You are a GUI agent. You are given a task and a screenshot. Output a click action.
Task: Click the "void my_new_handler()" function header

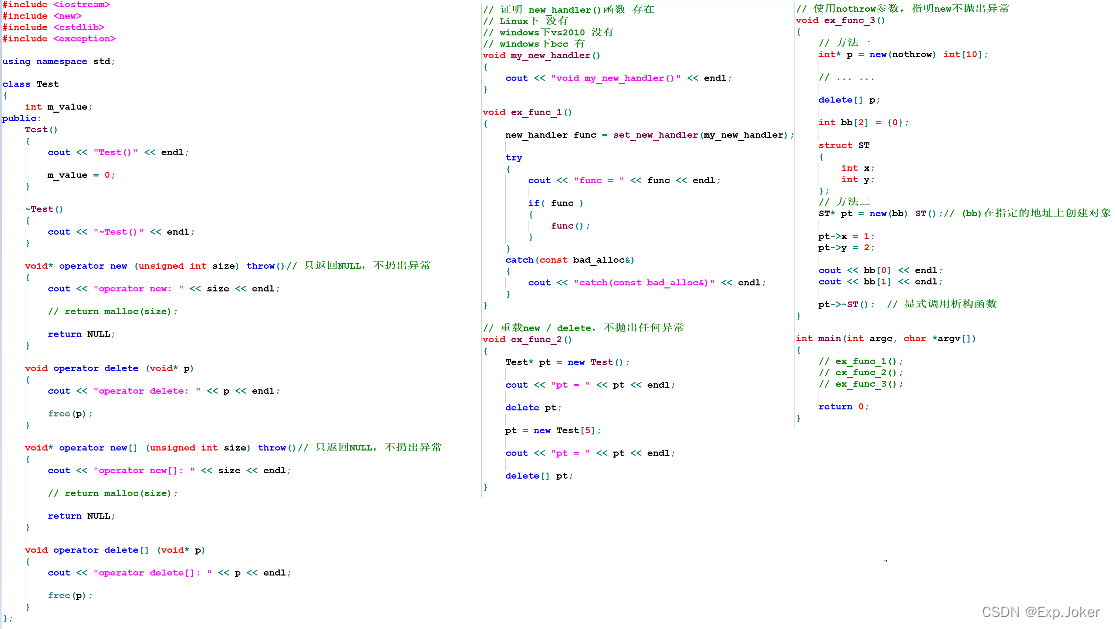point(541,55)
